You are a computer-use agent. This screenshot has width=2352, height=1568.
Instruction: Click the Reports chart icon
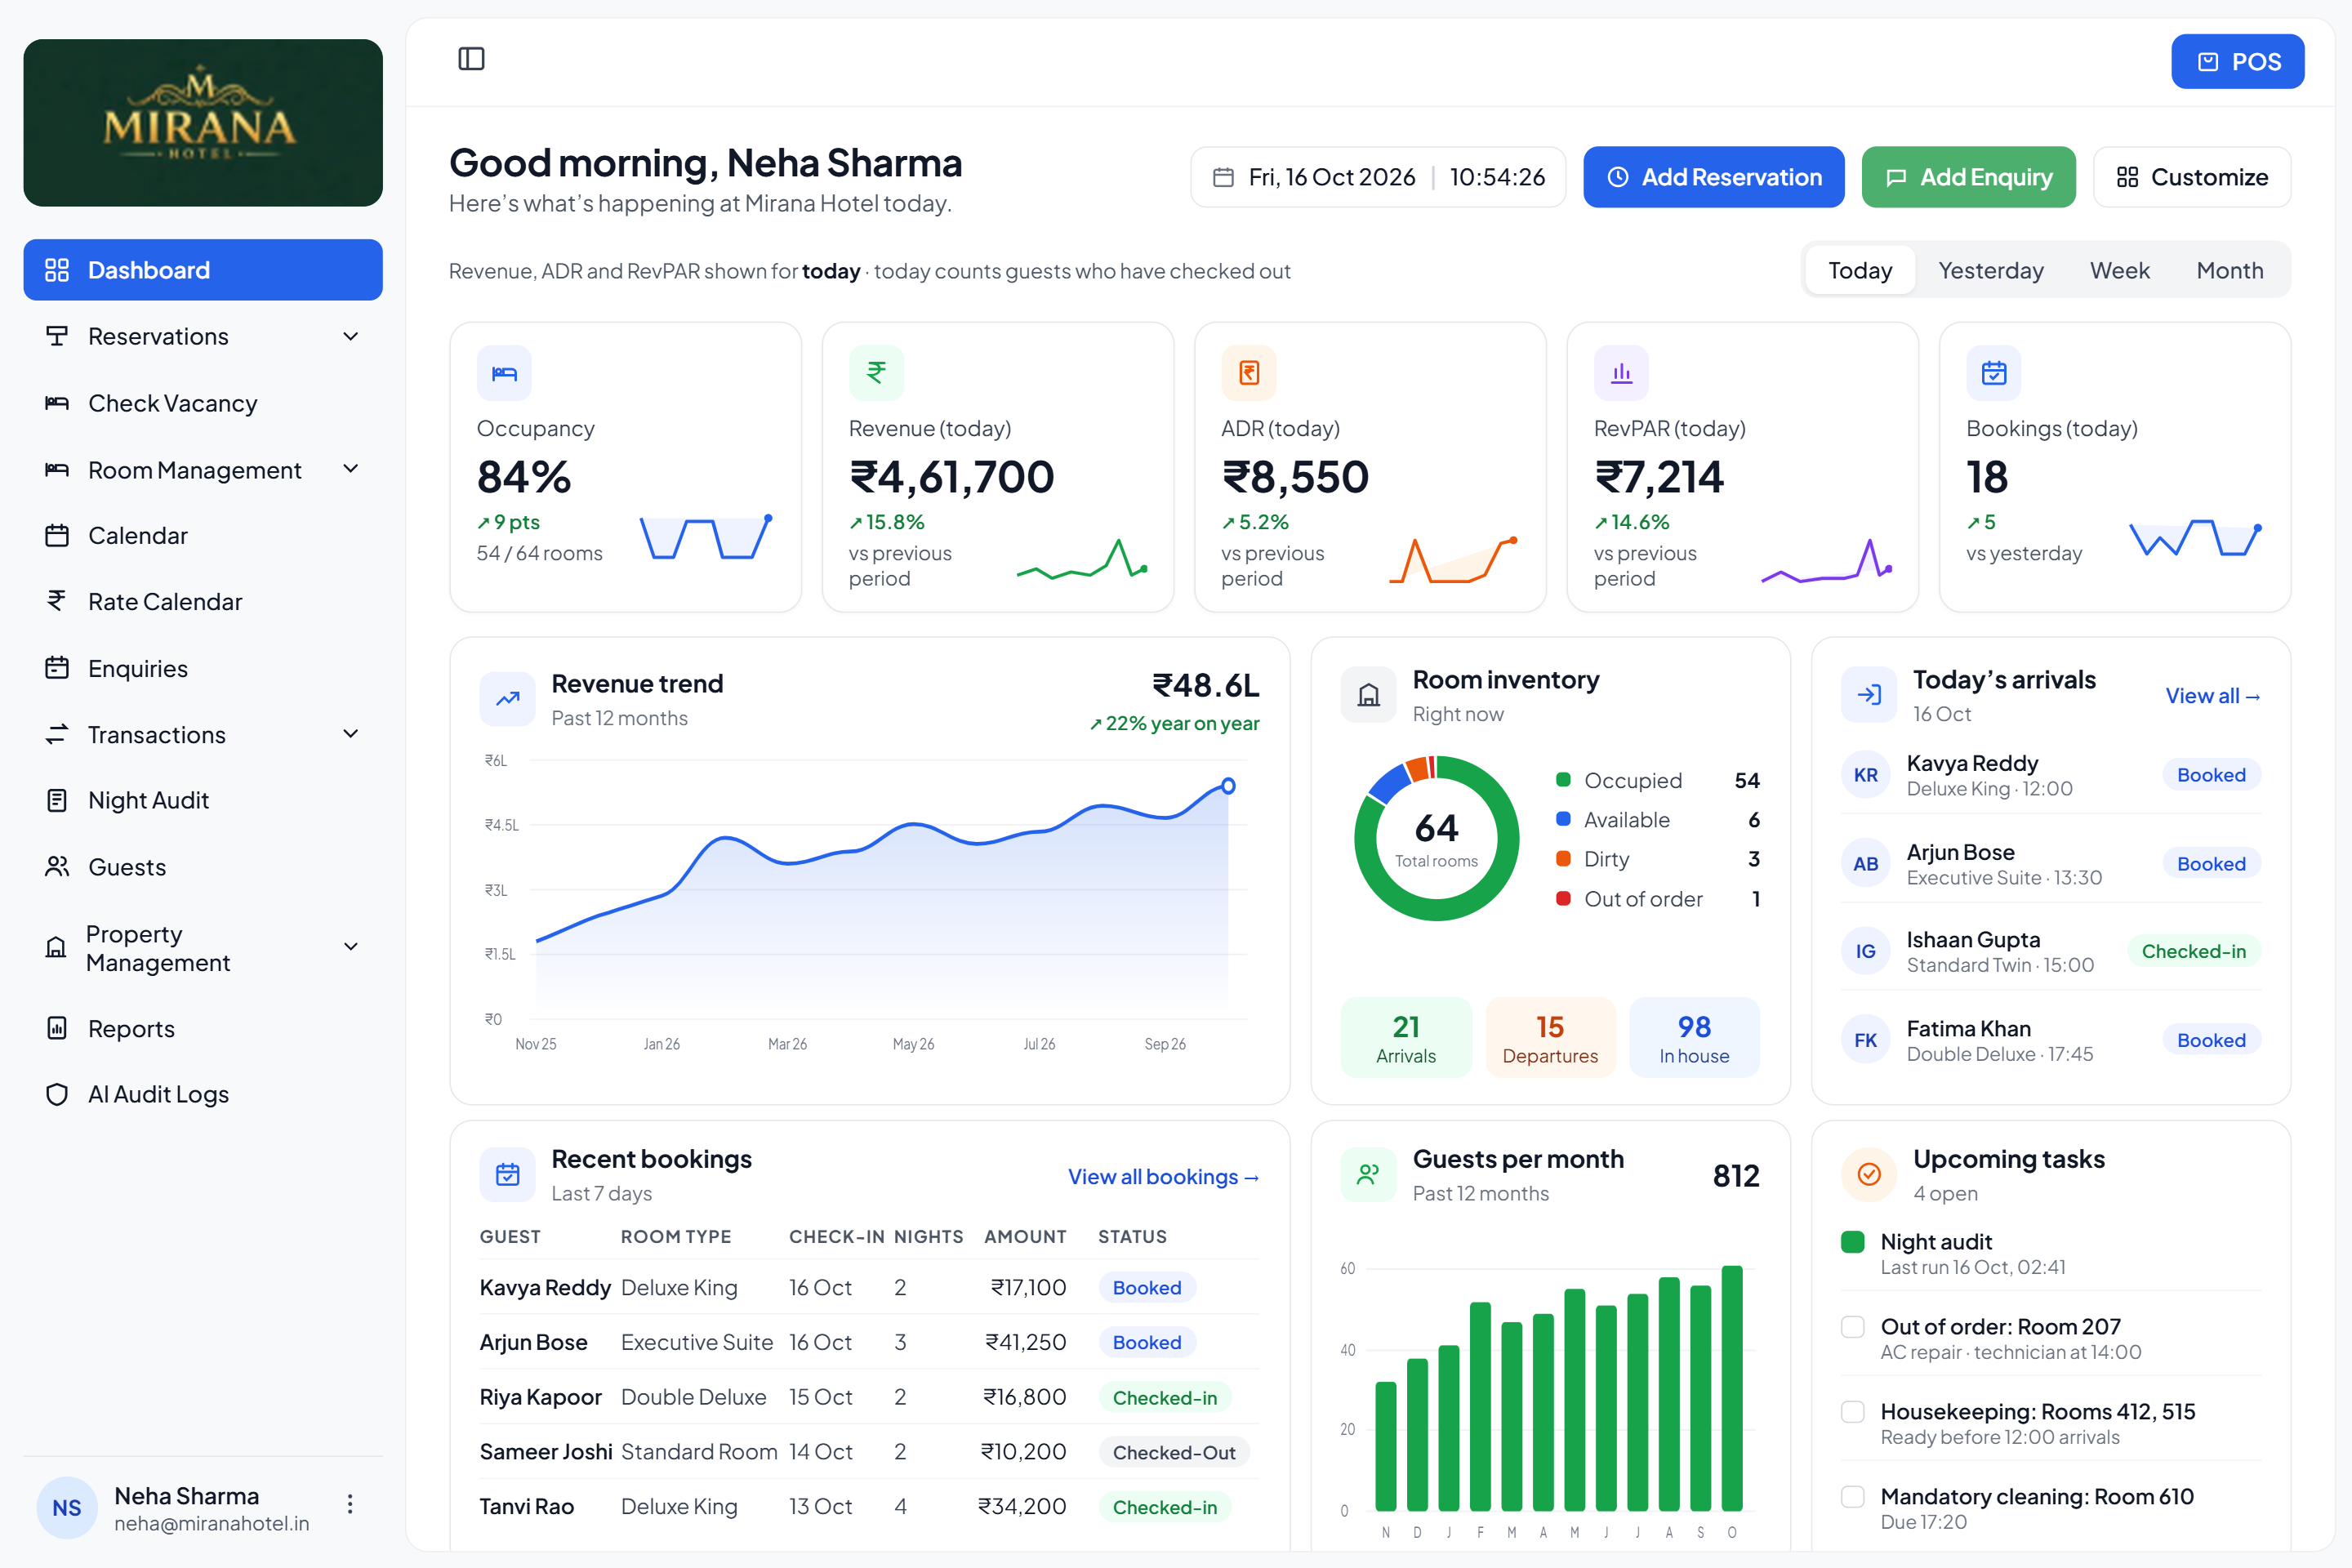(57, 1028)
